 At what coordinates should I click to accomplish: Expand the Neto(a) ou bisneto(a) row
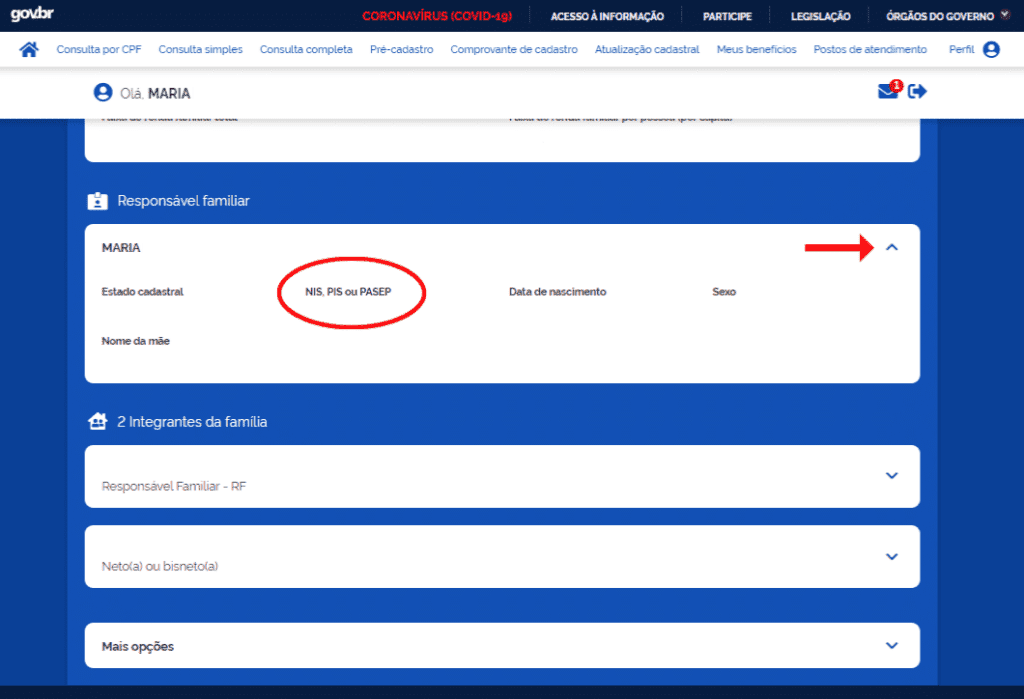pos(892,556)
